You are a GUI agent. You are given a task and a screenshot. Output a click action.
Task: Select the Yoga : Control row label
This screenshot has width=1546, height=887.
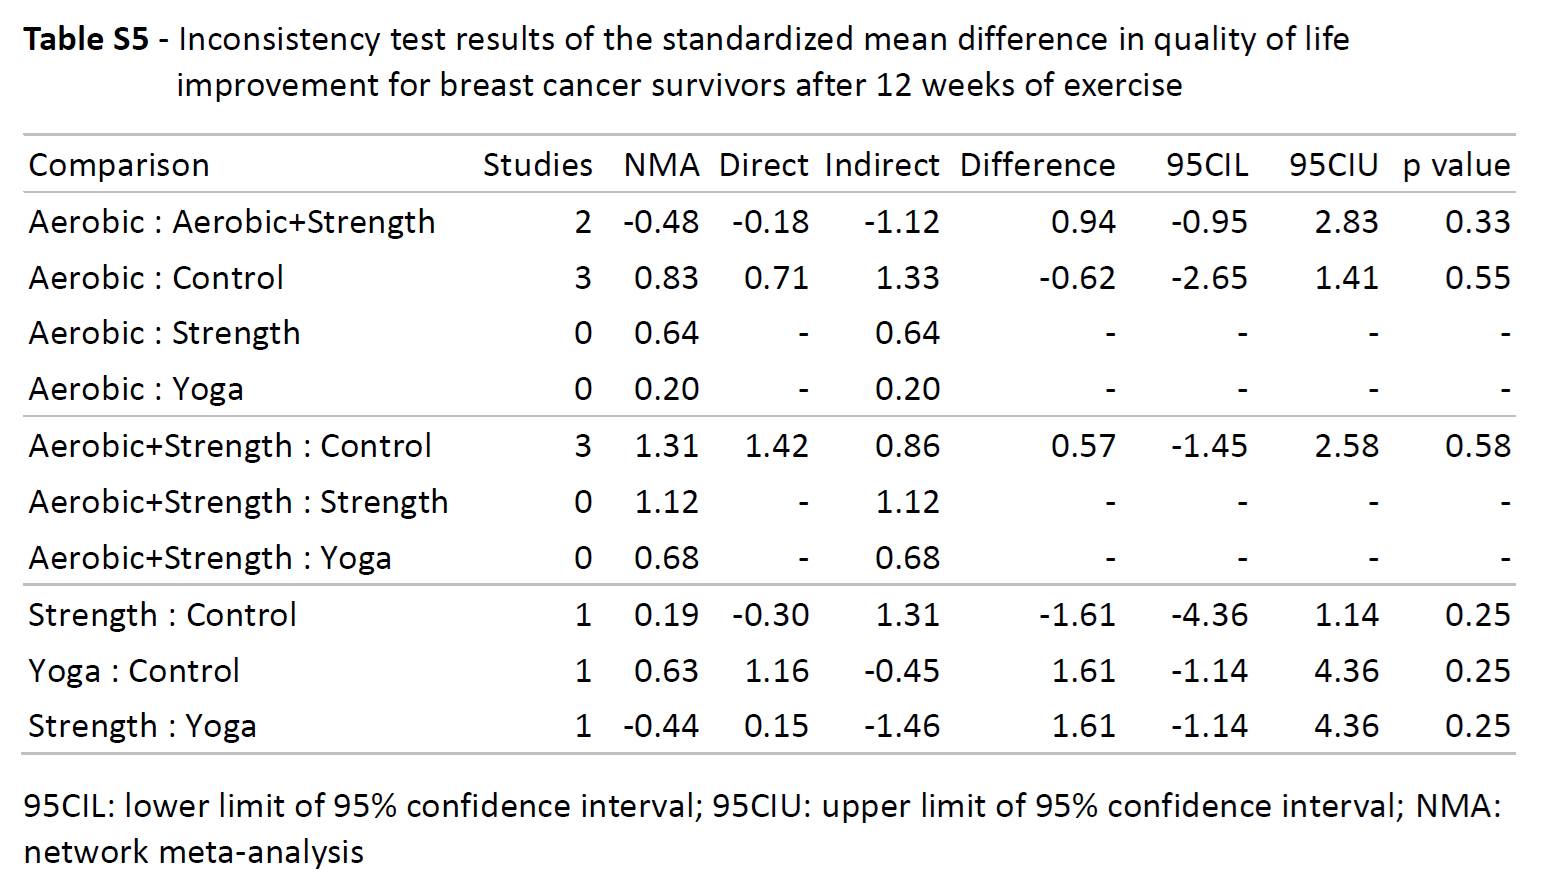click(x=134, y=671)
